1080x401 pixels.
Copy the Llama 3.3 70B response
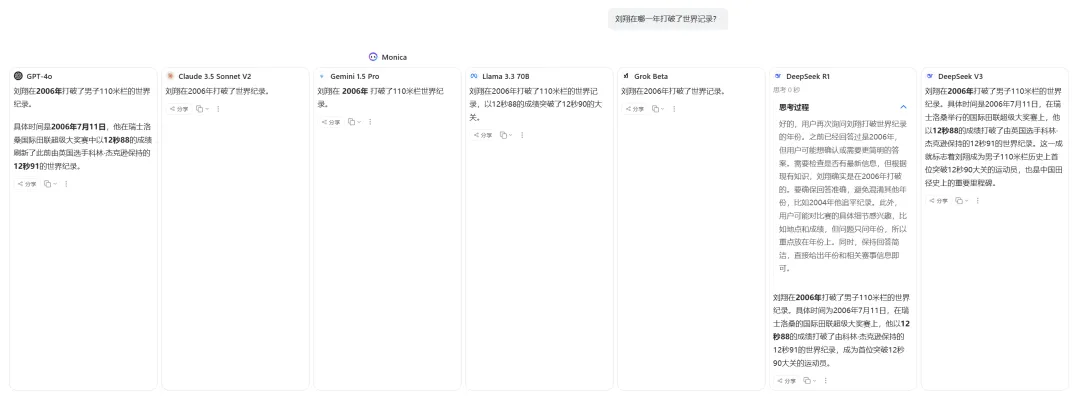[x=503, y=135]
